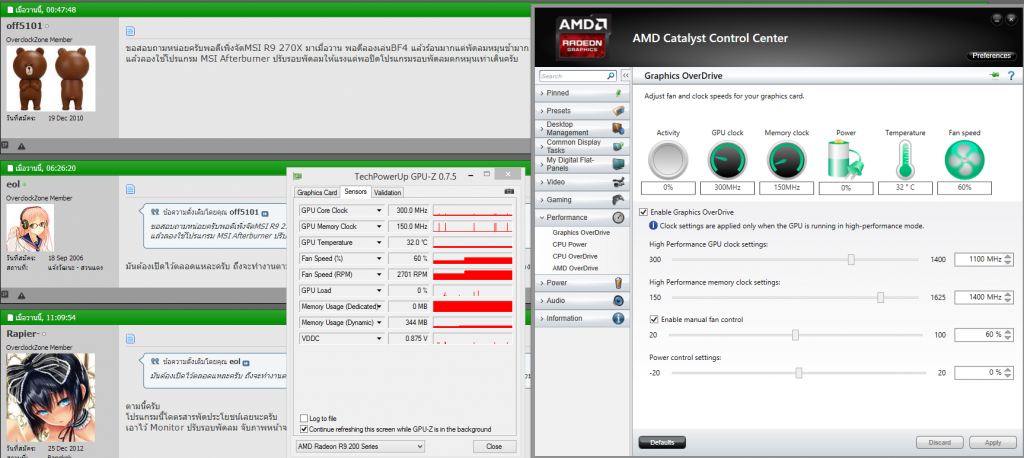The height and width of the screenshot is (458, 1024).
Task: Switch to the Graphics Card tab
Action: pos(317,193)
